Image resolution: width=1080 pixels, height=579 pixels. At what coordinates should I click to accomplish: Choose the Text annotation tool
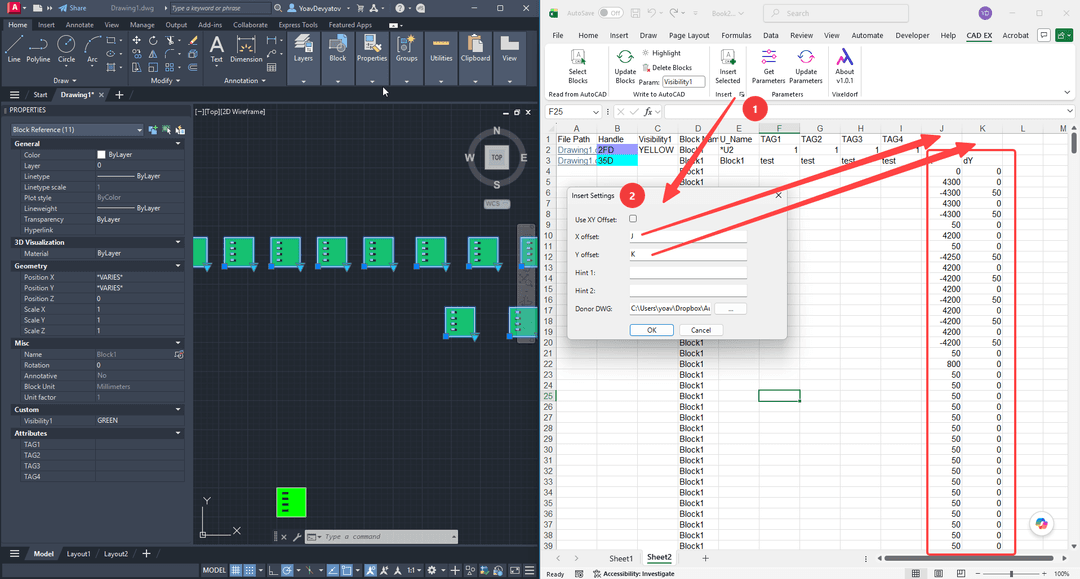pos(217,50)
